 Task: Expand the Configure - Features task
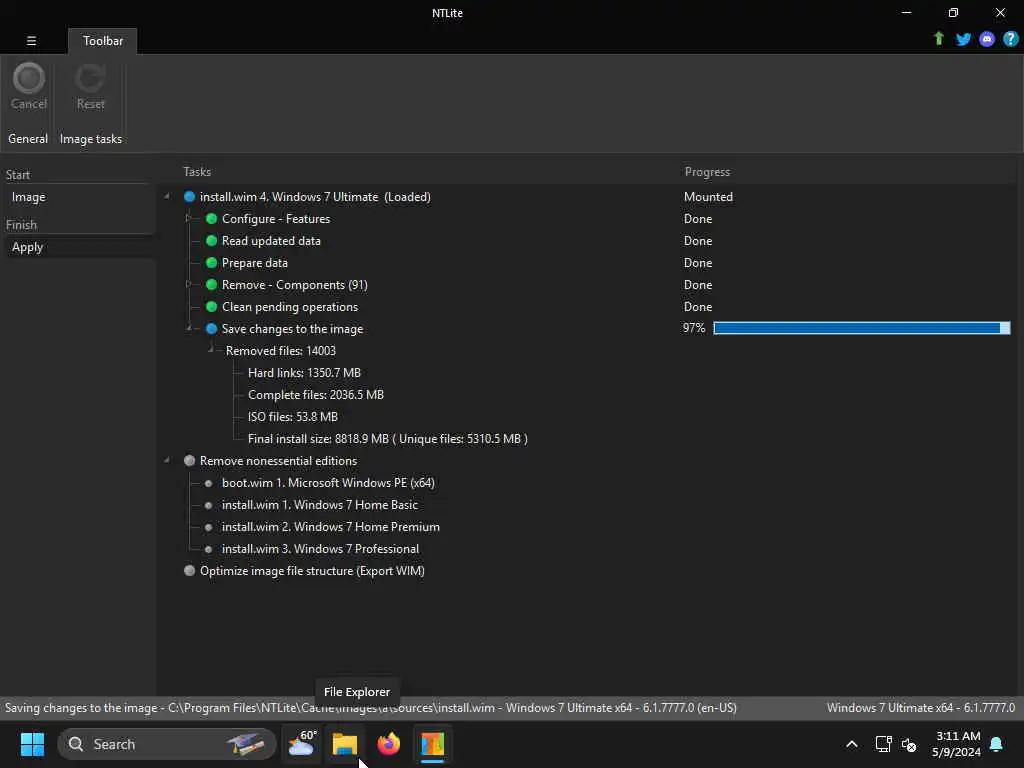188,218
